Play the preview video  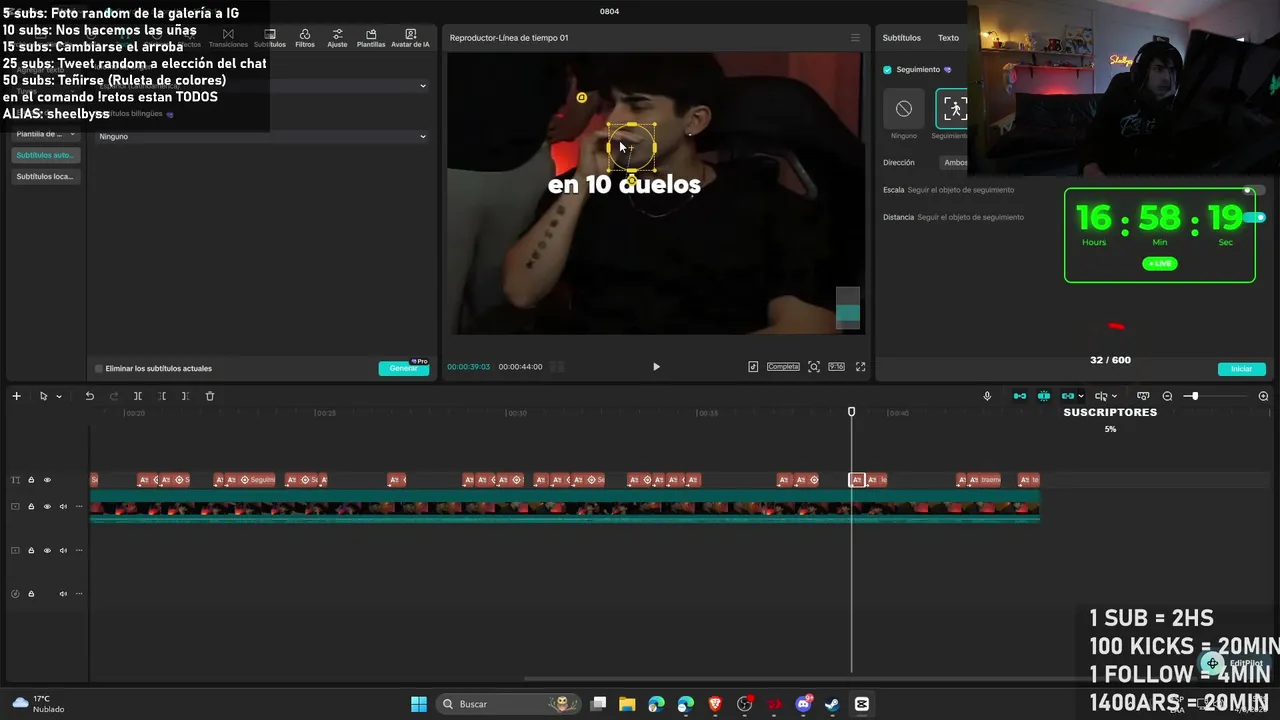(656, 367)
